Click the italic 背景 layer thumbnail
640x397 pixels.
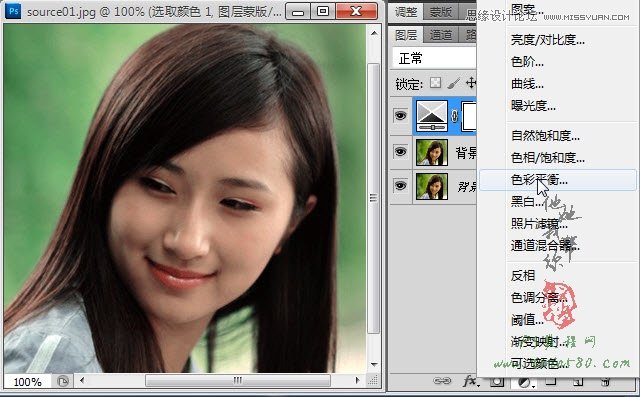[x=432, y=186]
